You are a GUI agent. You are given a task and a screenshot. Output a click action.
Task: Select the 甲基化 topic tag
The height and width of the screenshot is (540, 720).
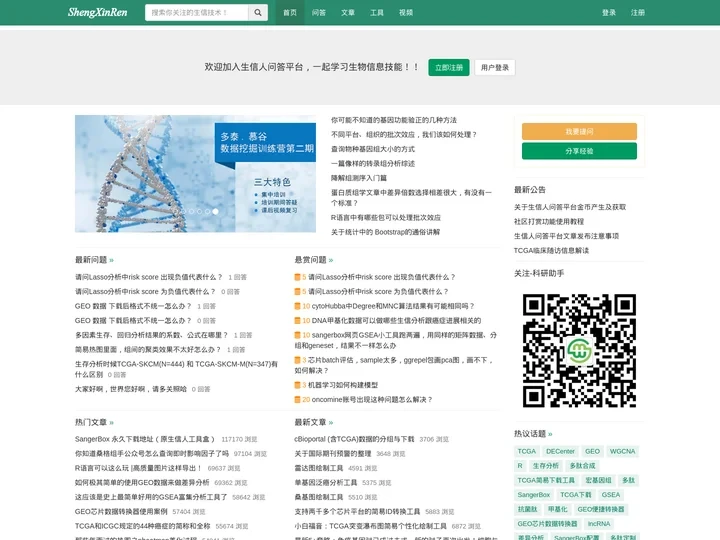click(x=557, y=510)
